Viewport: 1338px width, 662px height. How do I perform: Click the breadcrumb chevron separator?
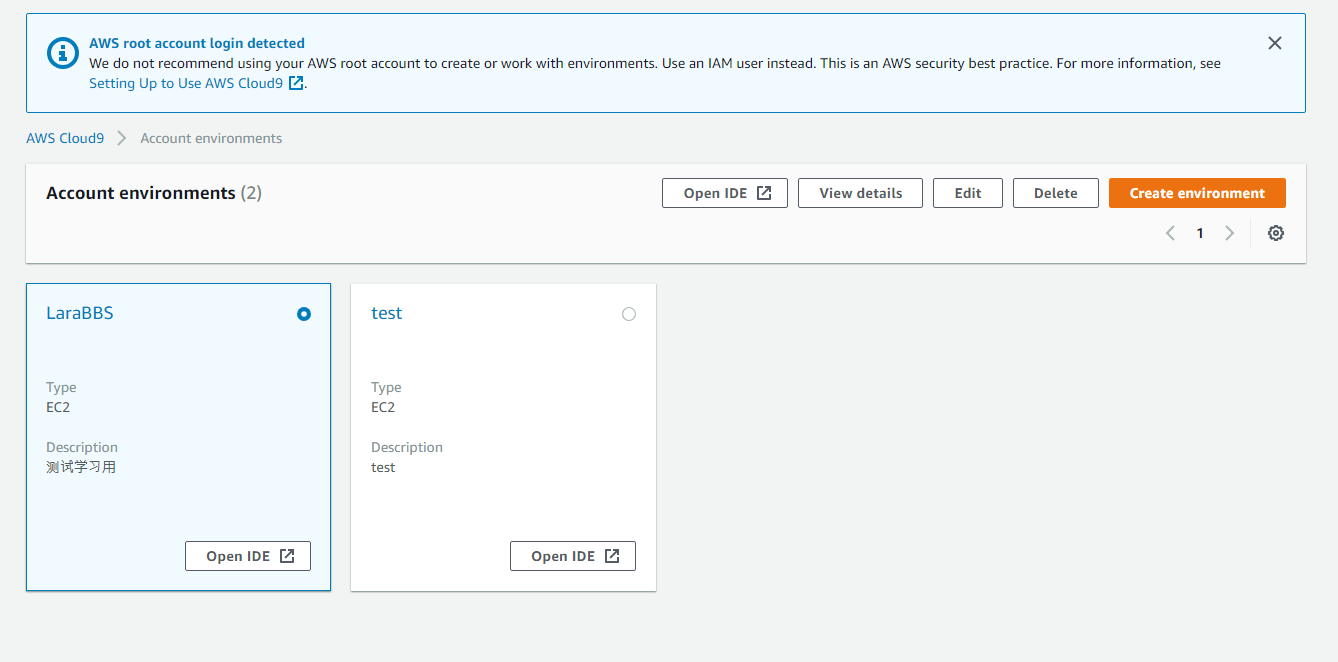click(x=122, y=138)
